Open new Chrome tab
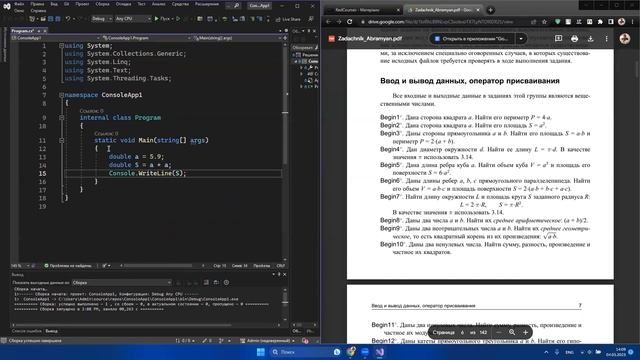Screen dimensions: 640x360 coord(490,10)
